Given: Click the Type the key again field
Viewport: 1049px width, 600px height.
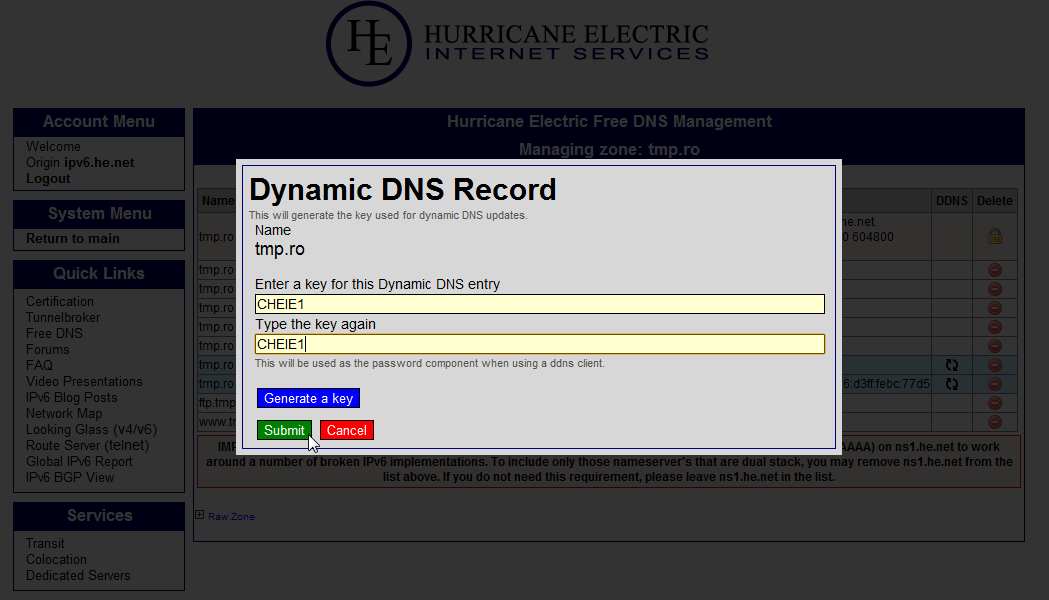Looking at the screenshot, I should [x=539, y=344].
